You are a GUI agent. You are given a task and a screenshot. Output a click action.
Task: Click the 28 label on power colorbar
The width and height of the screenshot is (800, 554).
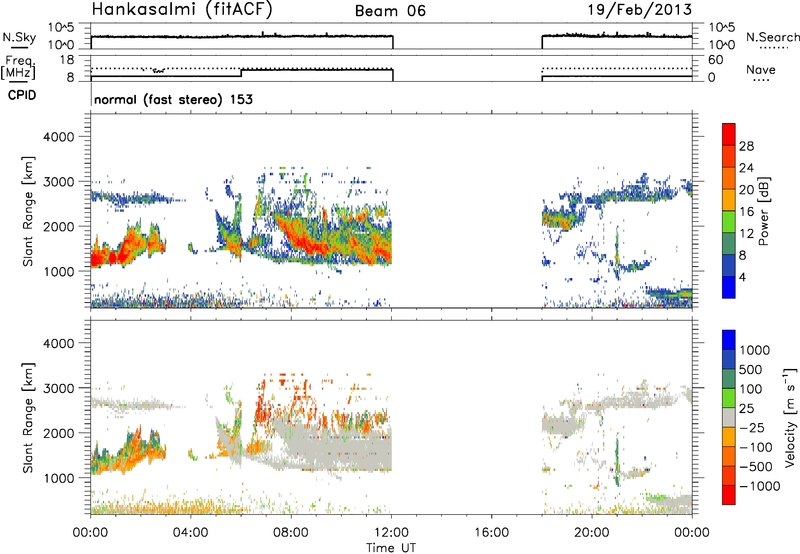[x=746, y=146]
